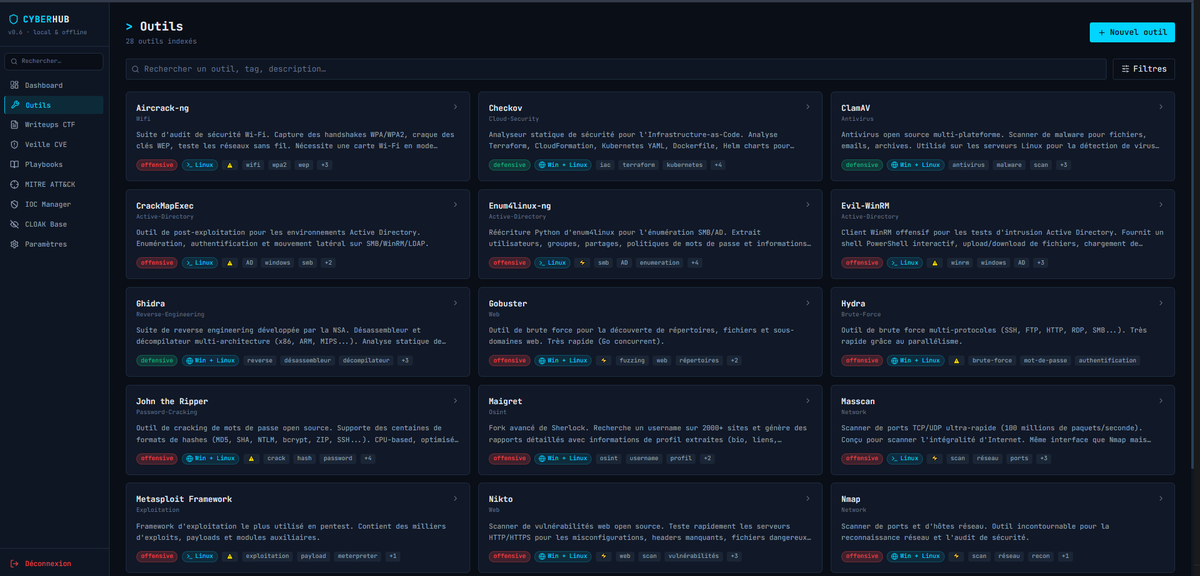Open Playbooks in the sidebar
Image resolution: width=1200 pixels, height=576 pixels.
[54, 164]
